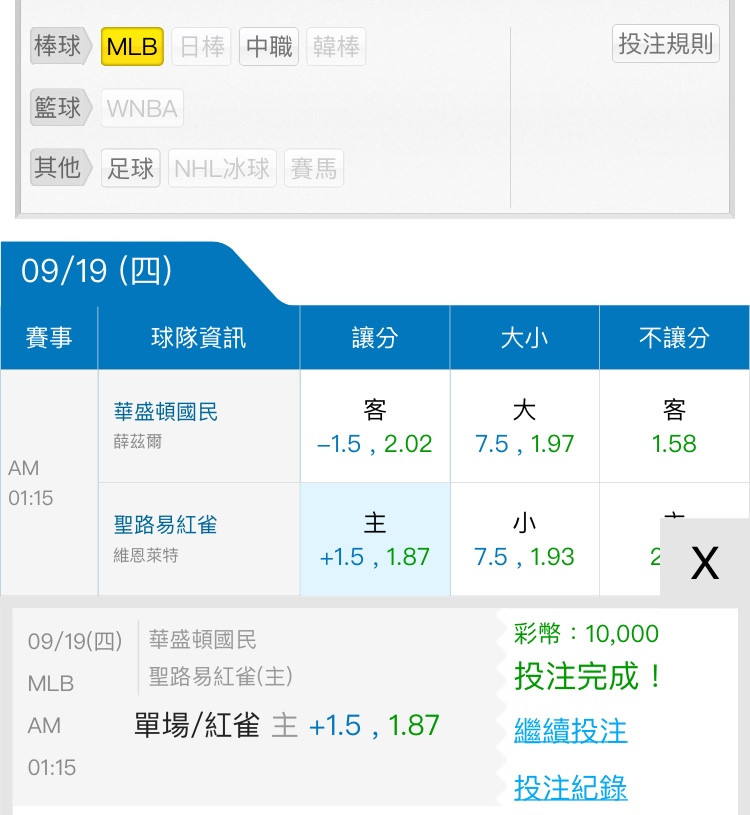Select NHL冰球 category
This screenshot has width=750, height=815.
coord(222,168)
